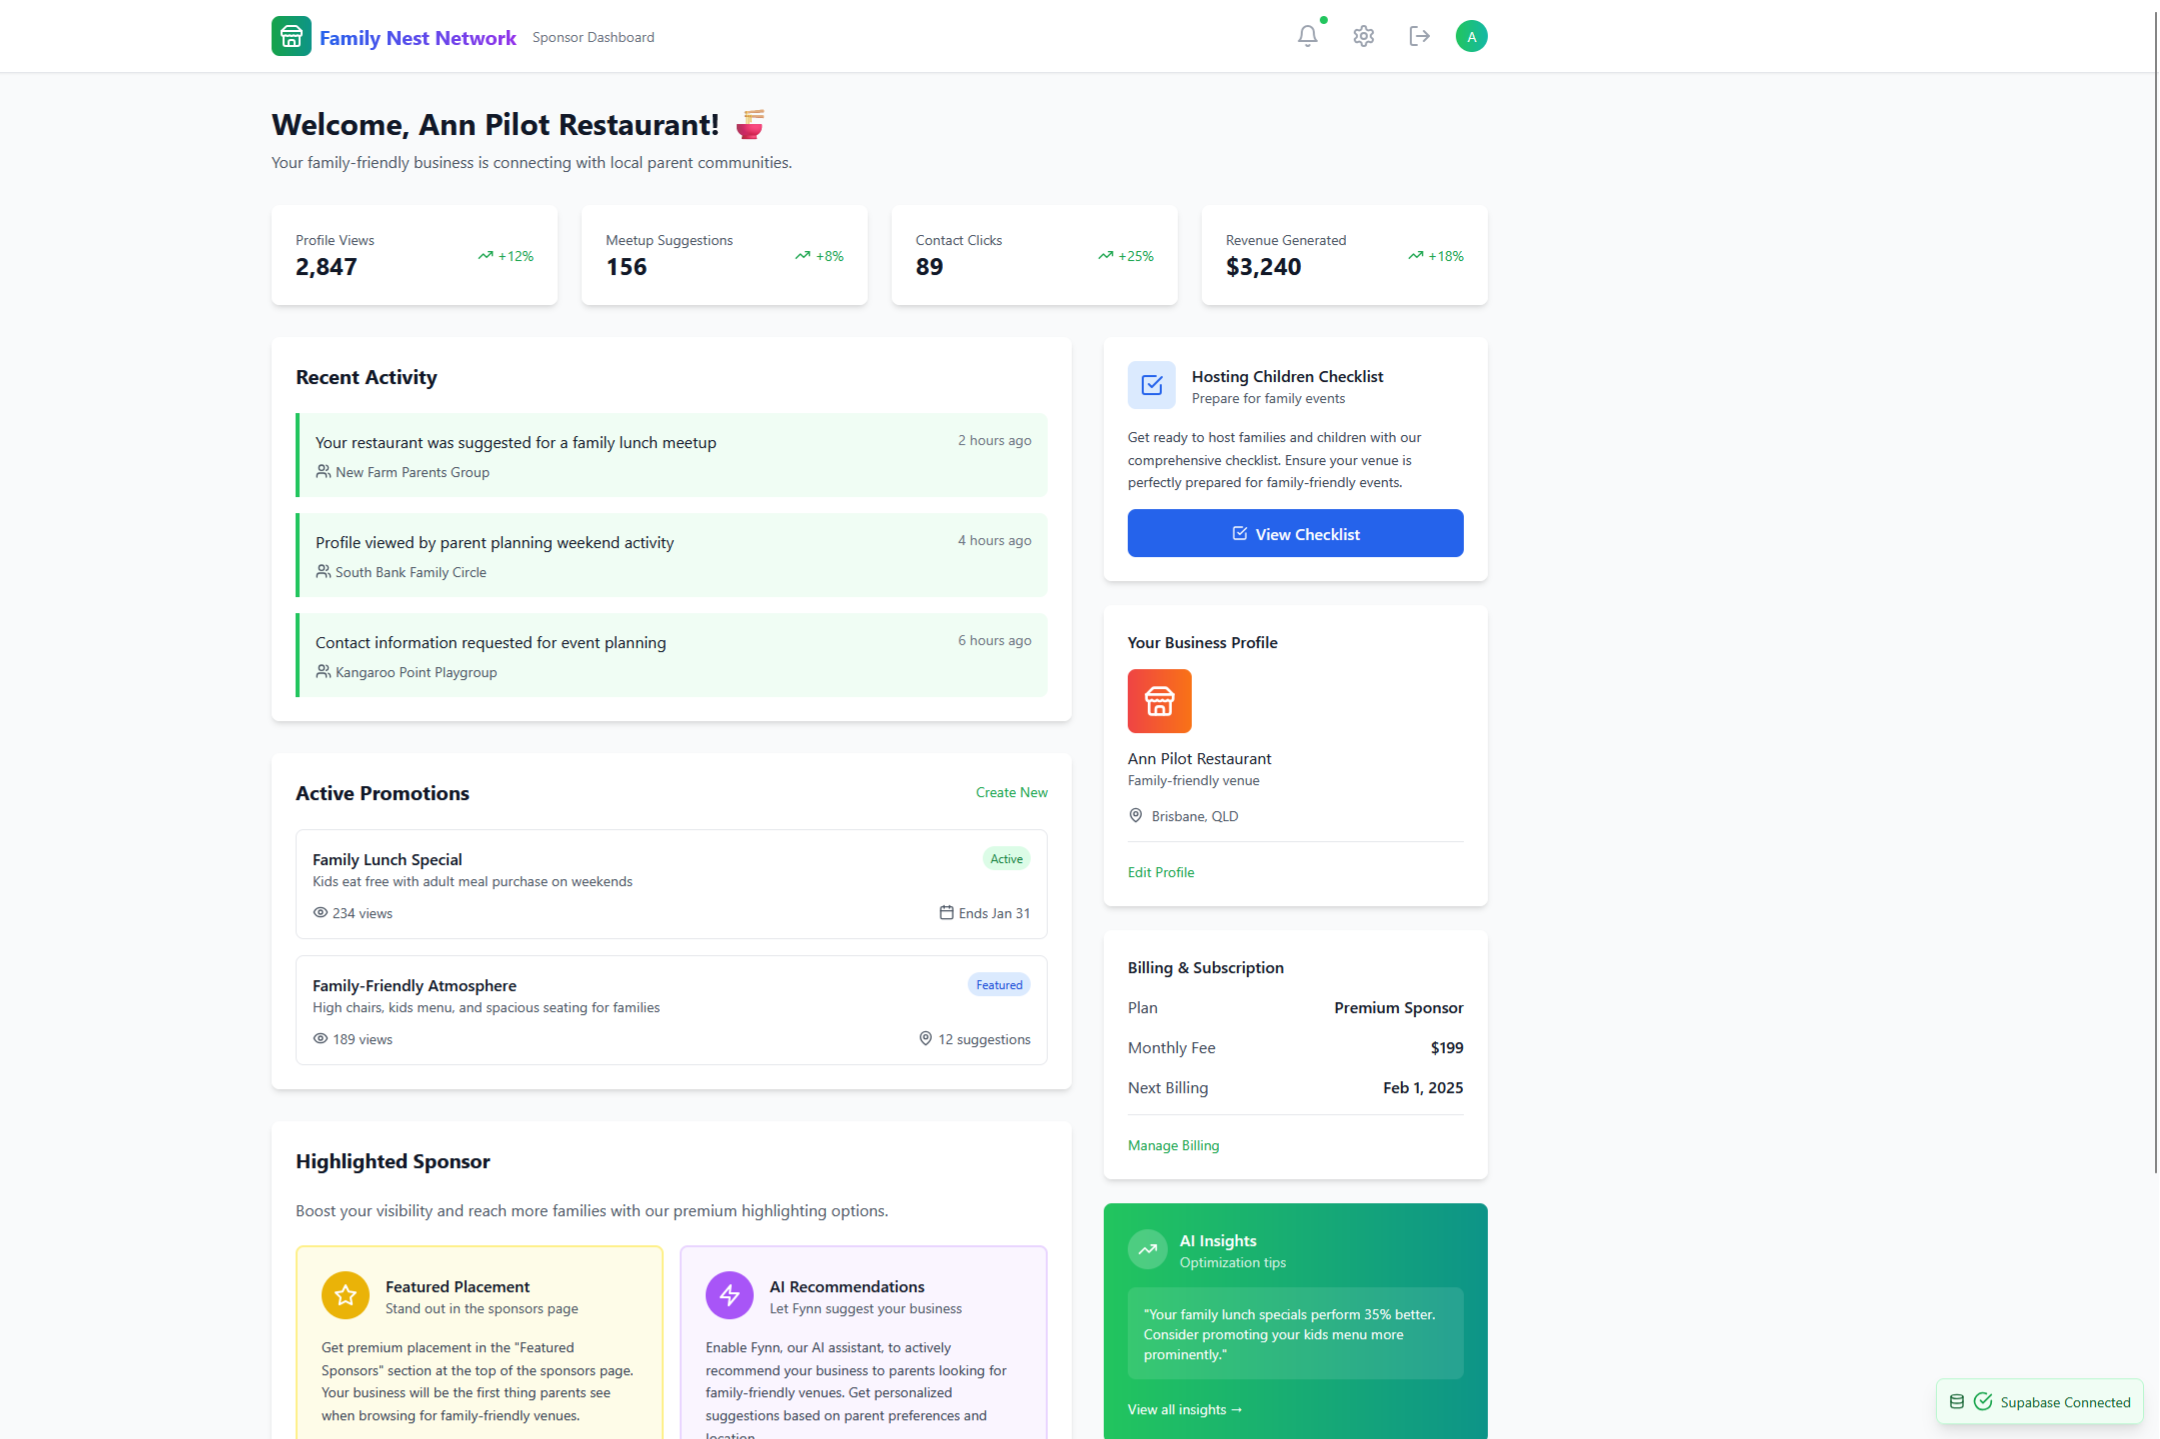The image size is (2160, 1439).
Task: Click the Supabase Connected status badge
Action: (x=2039, y=1402)
